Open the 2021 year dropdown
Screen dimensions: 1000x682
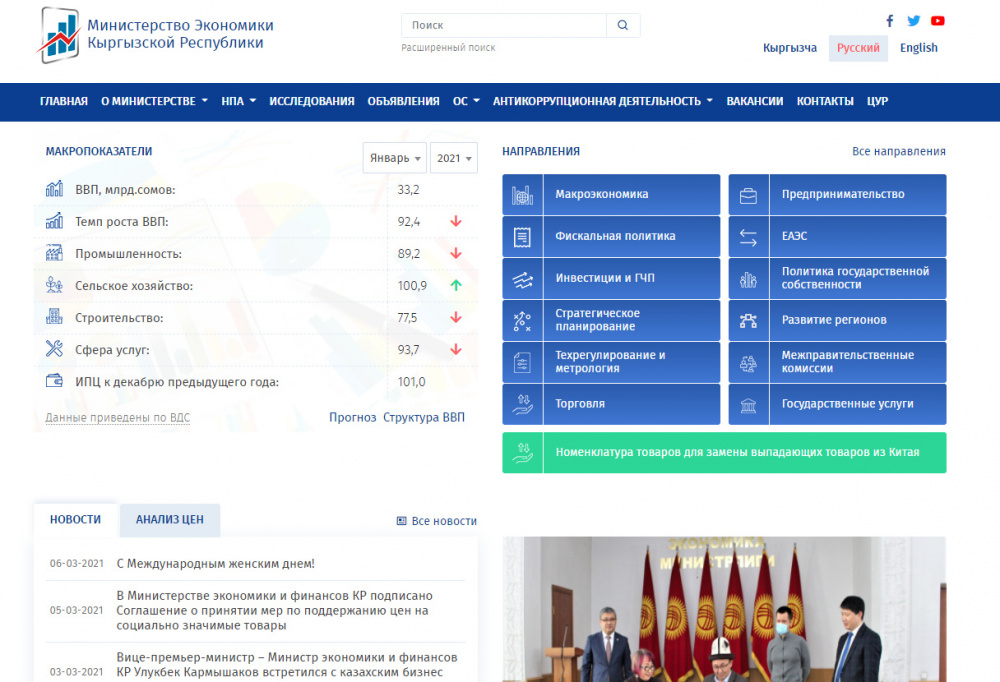455,158
